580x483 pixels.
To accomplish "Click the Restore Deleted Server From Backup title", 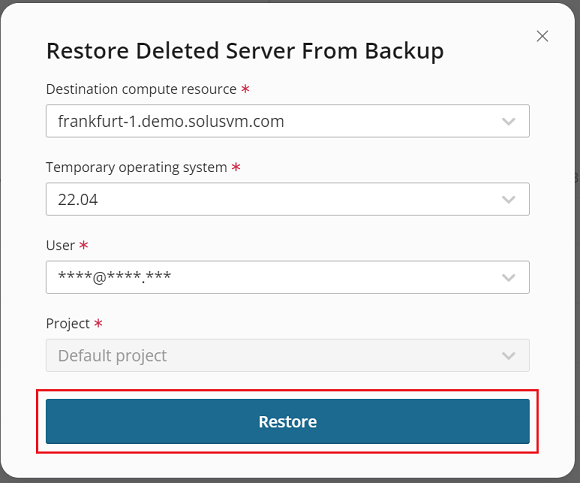I will click(245, 51).
